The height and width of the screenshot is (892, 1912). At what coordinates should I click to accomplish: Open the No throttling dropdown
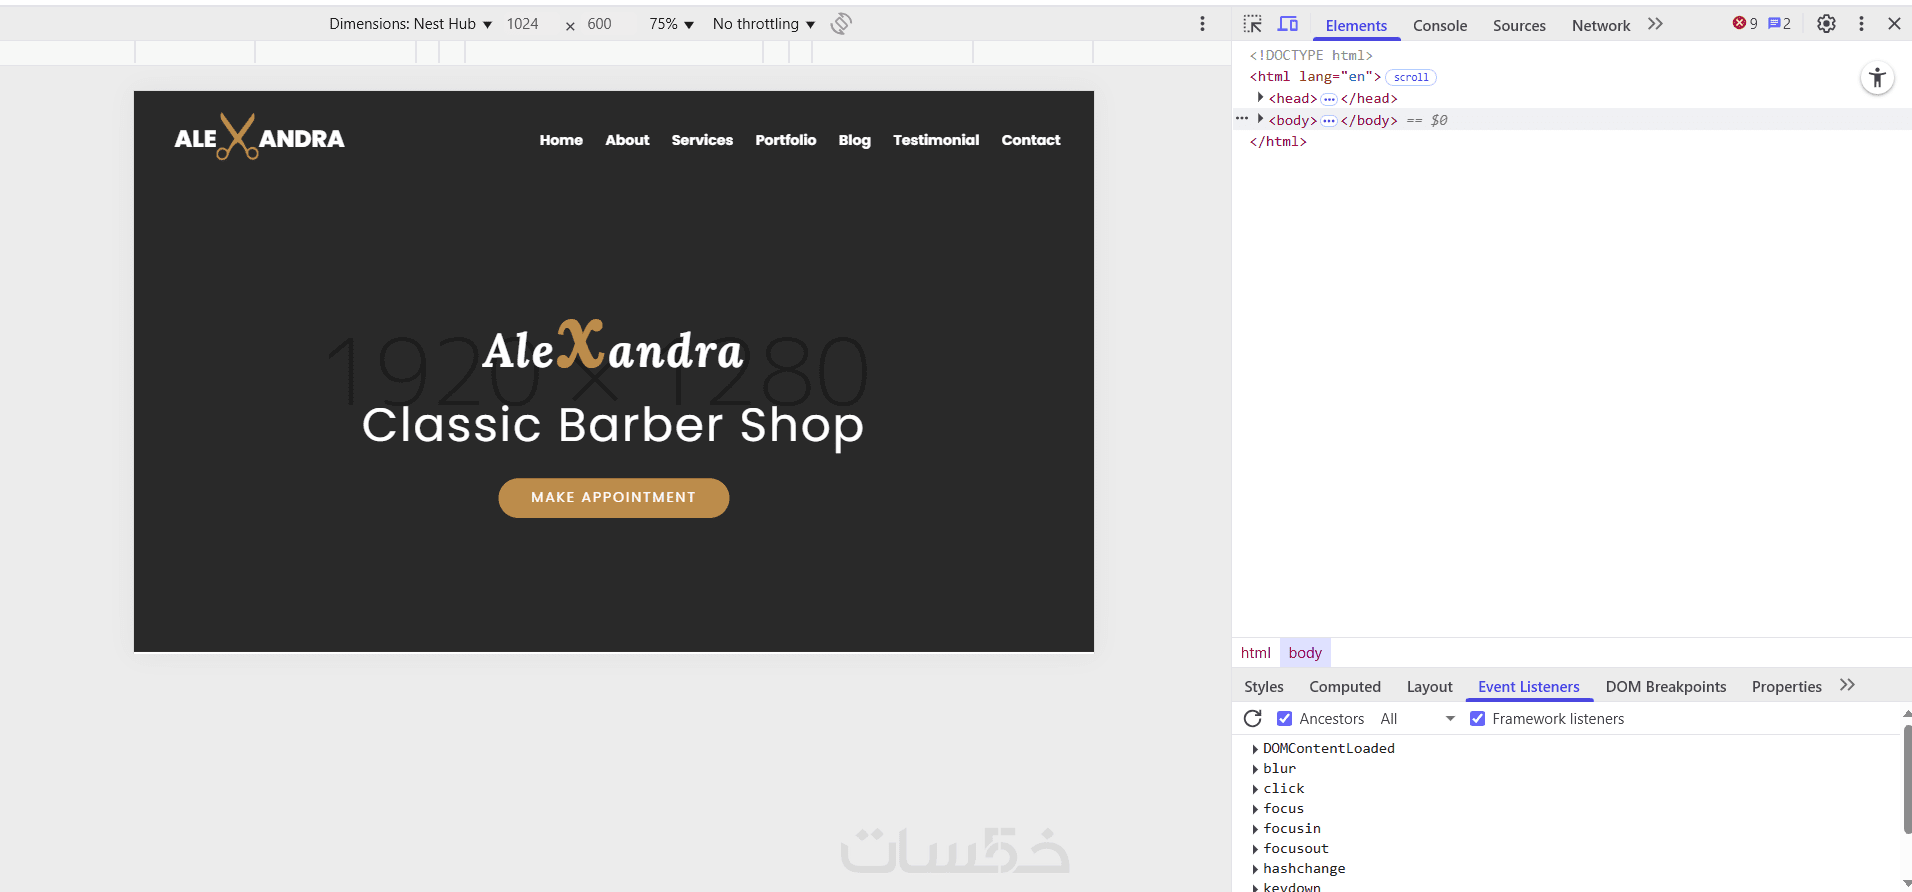tap(764, 24)
